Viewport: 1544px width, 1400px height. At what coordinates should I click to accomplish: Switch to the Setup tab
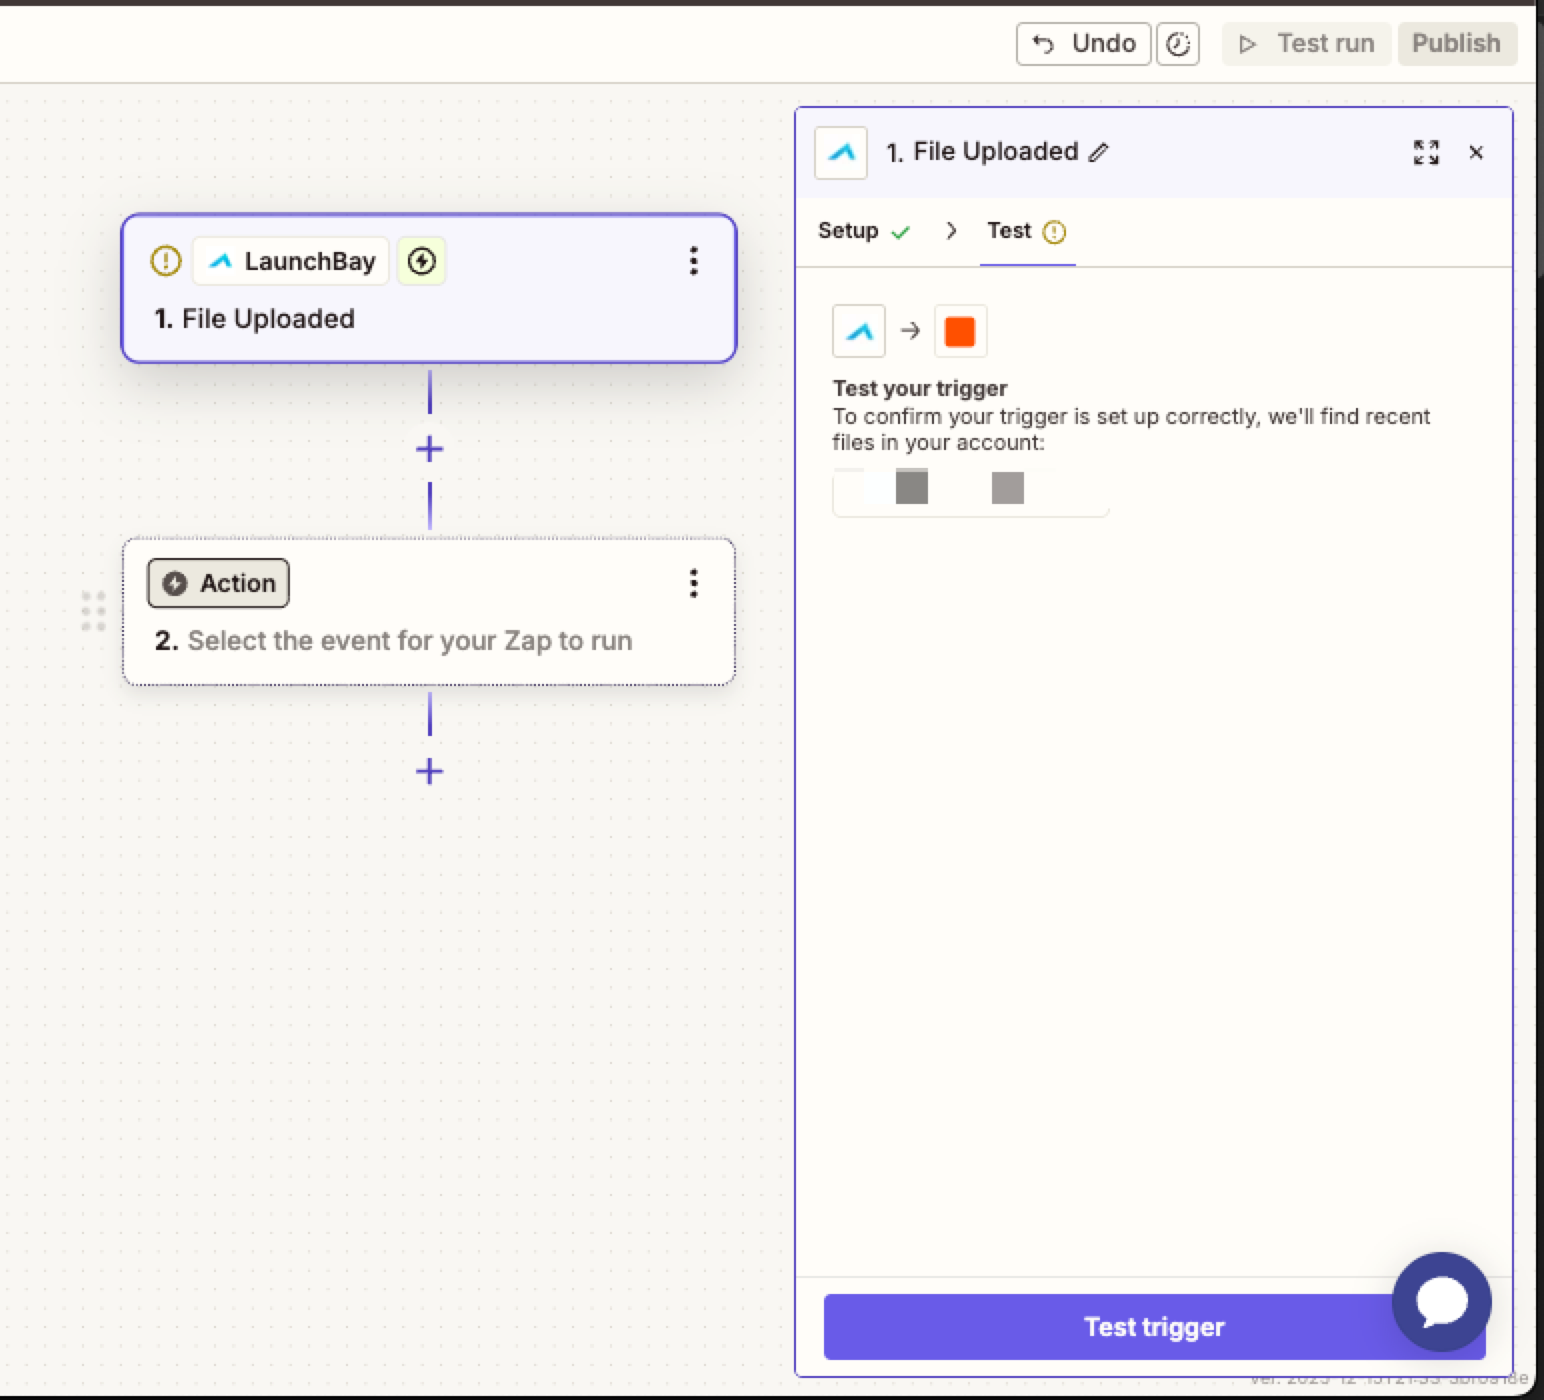coord(864,231)
